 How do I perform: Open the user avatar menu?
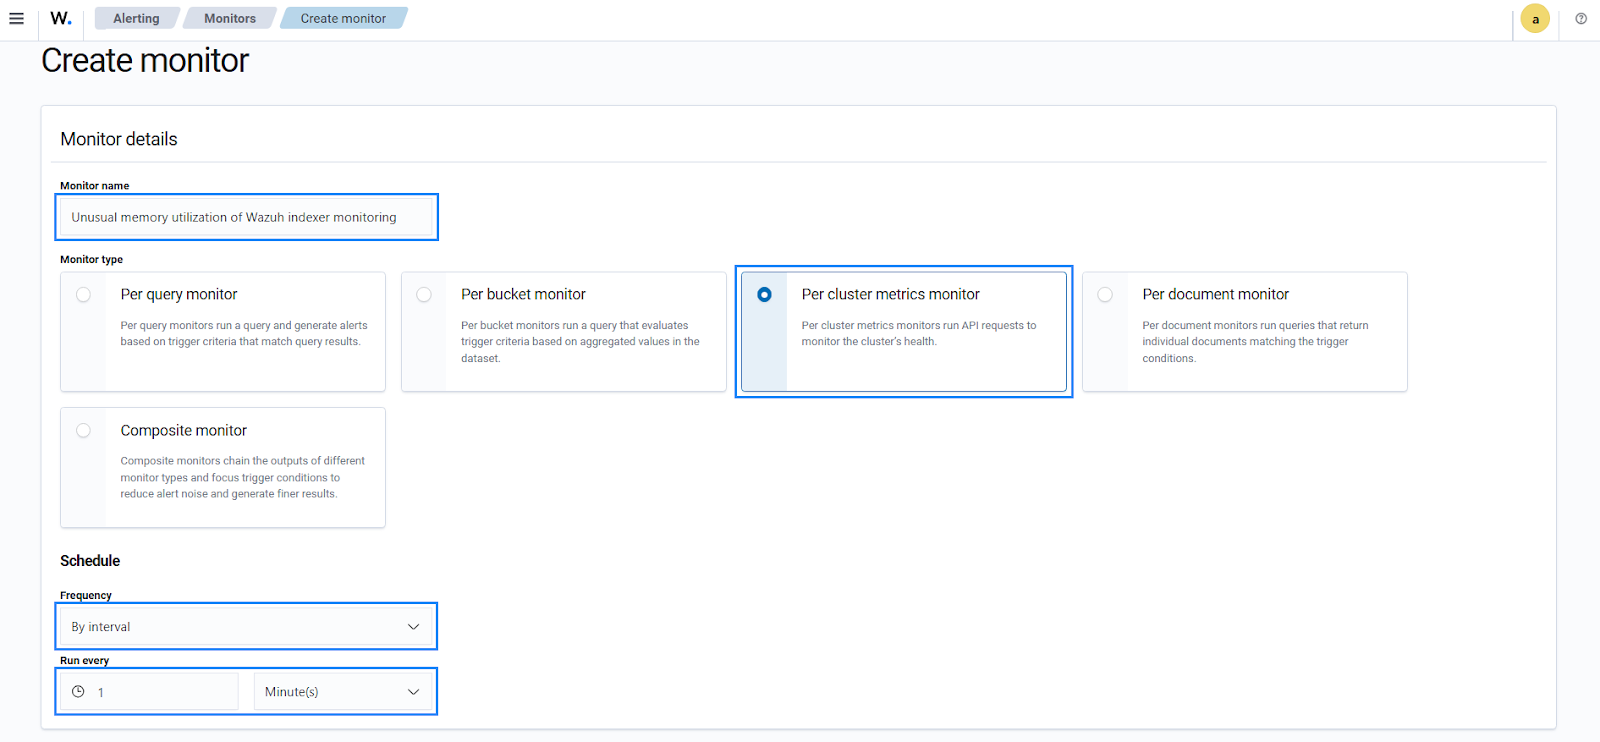[1535, 19]
